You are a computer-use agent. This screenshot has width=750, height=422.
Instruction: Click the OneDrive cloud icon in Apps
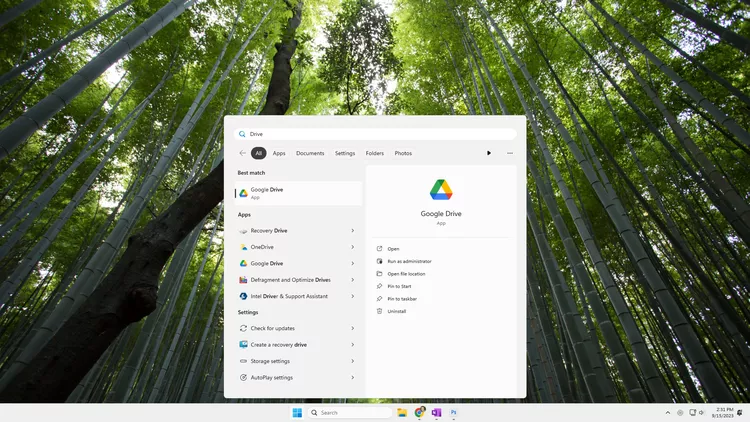pos(243,247)
